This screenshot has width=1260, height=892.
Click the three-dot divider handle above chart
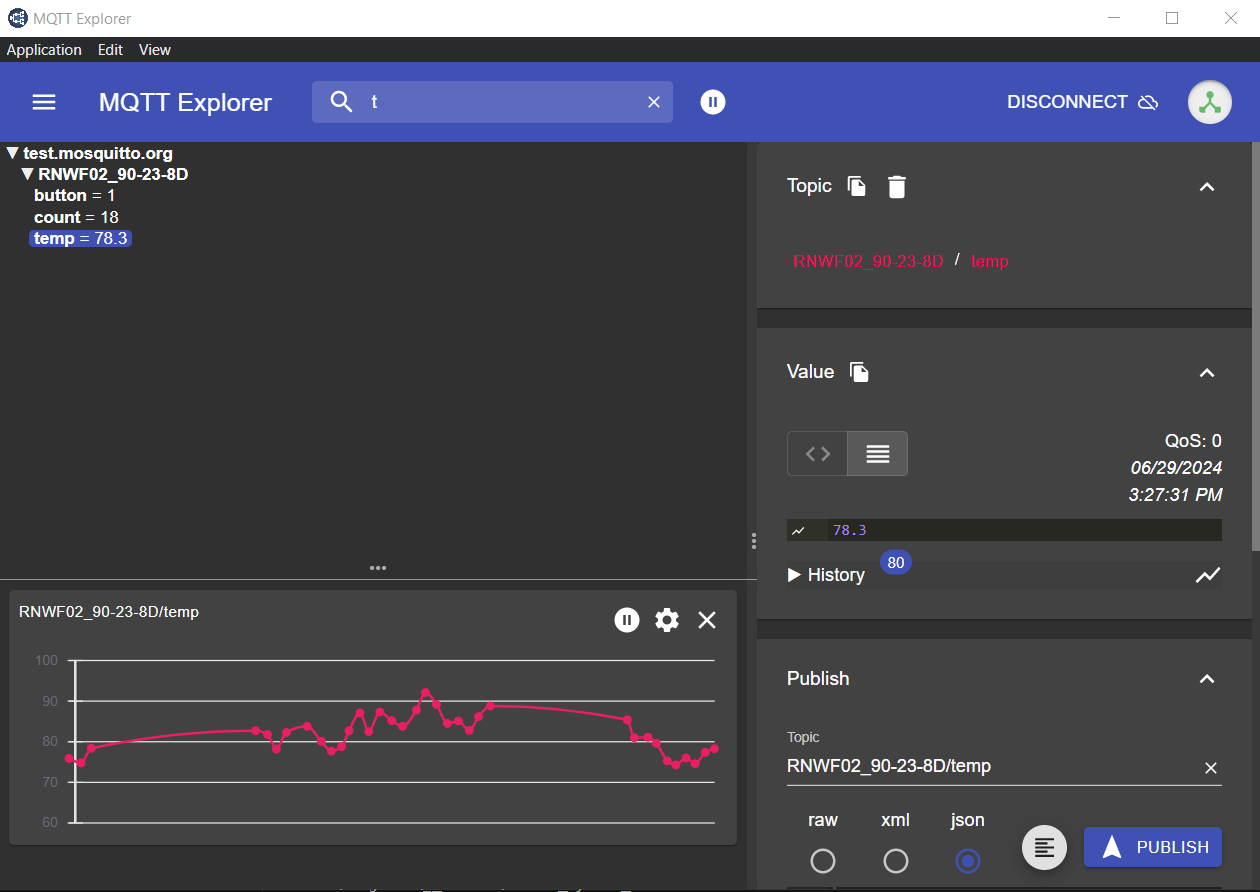pyautogui.click(x=378, y=568)
